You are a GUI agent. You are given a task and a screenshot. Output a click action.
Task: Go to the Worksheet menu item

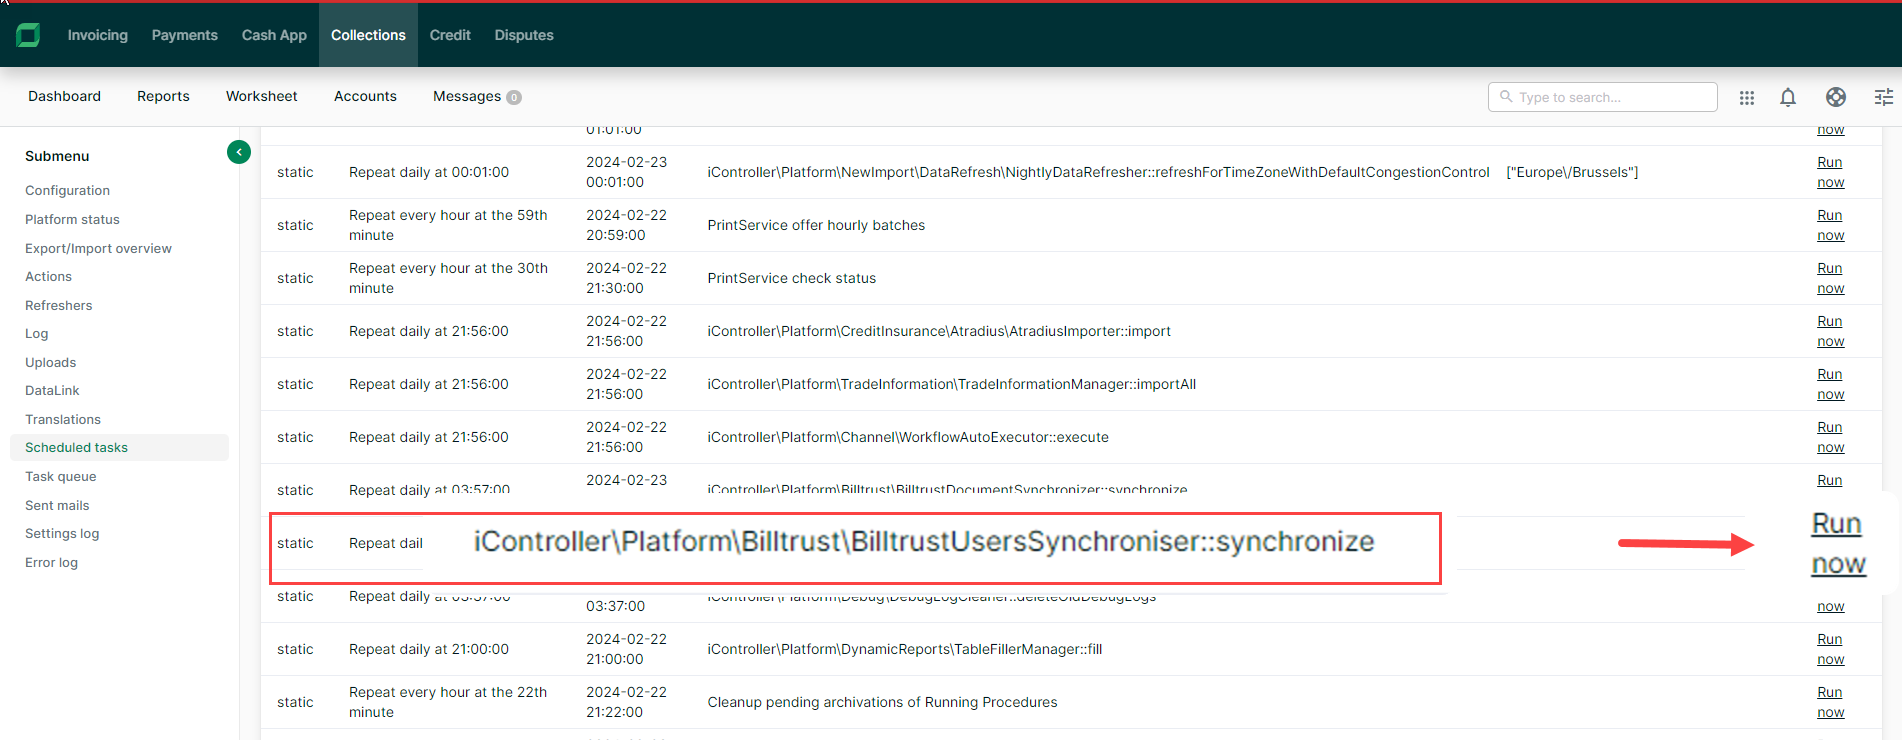click(x=261, y=96)
